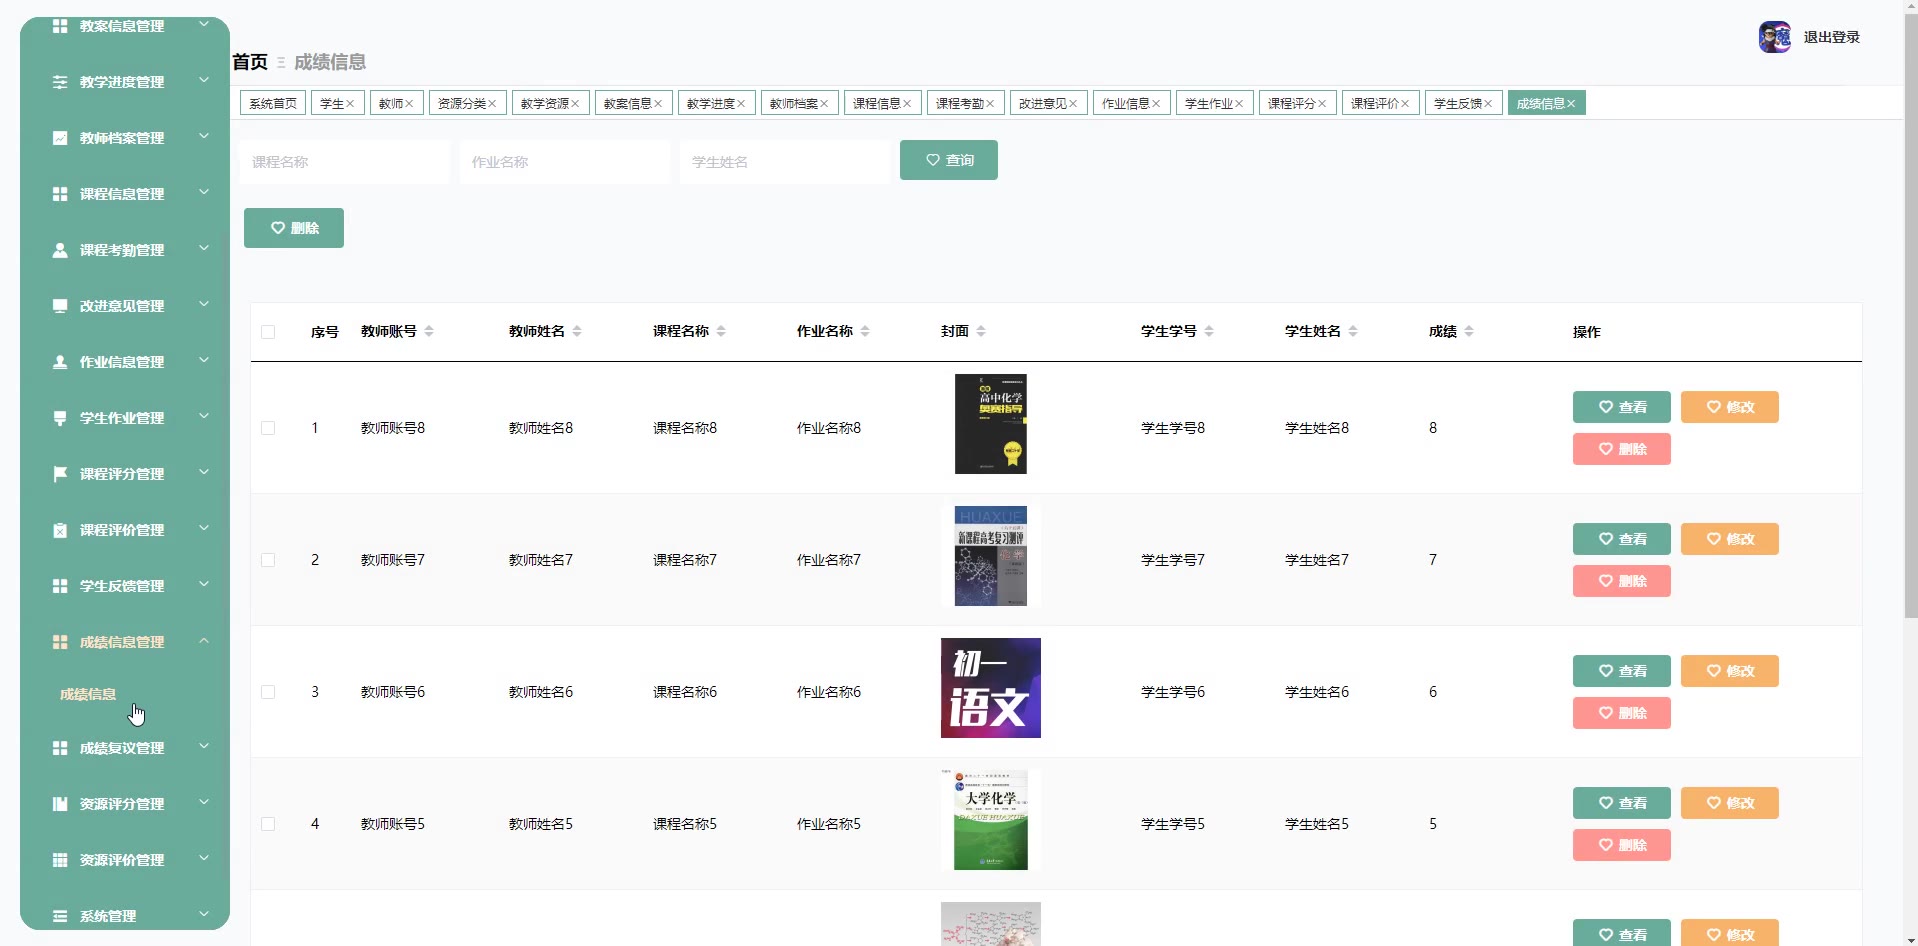Close the 成绩信息 tab
This screenshot has width=1918, height=946.
coord(1571,104)
